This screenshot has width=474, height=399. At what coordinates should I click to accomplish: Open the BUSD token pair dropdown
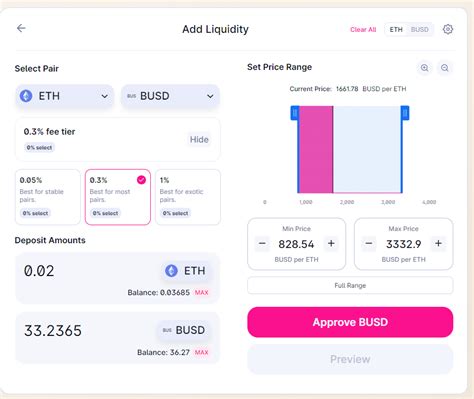point(170,96)
